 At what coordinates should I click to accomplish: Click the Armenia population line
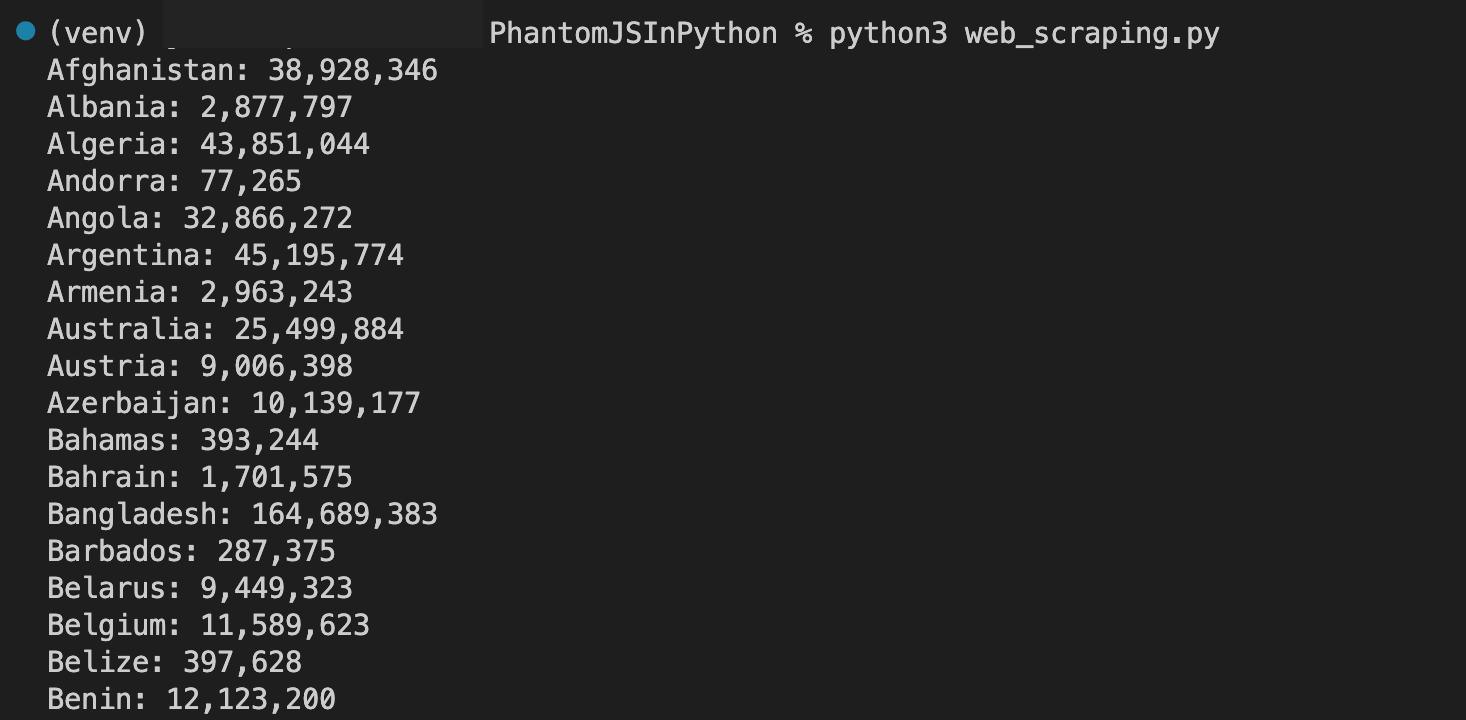[x=199, y=292]
